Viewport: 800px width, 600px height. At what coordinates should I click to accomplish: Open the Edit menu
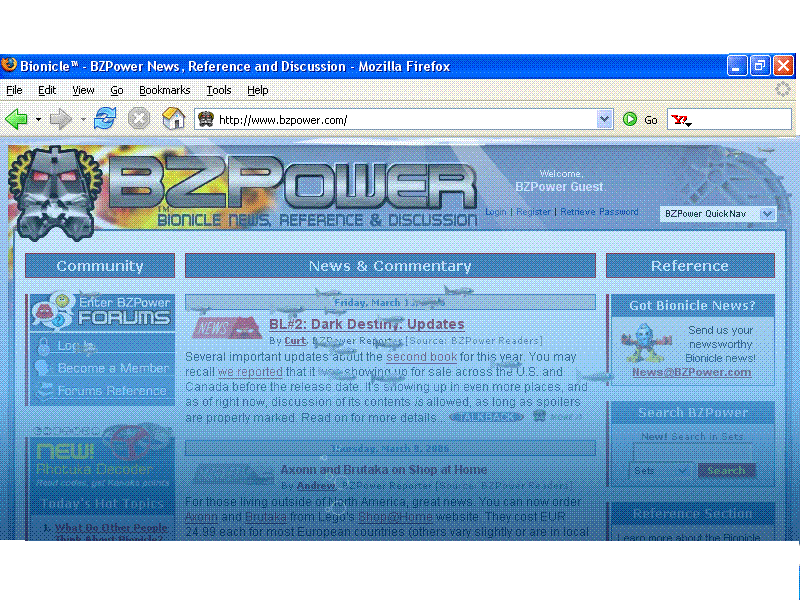click(x=47, y=90)
